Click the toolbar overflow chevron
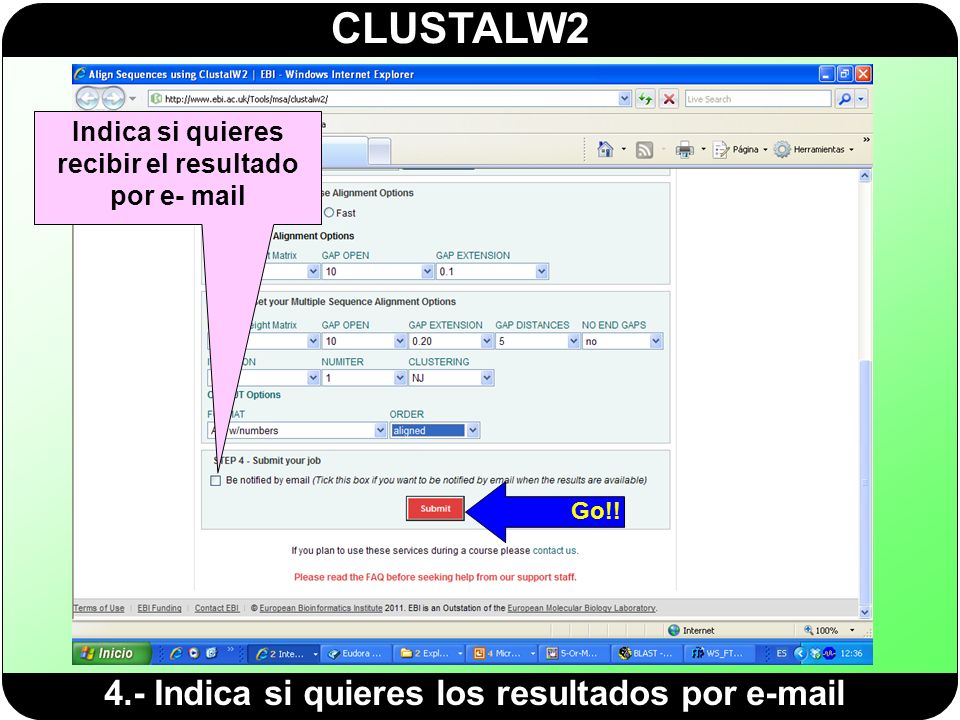Viewport: 960px width, 720px height. tap(866, 140)
